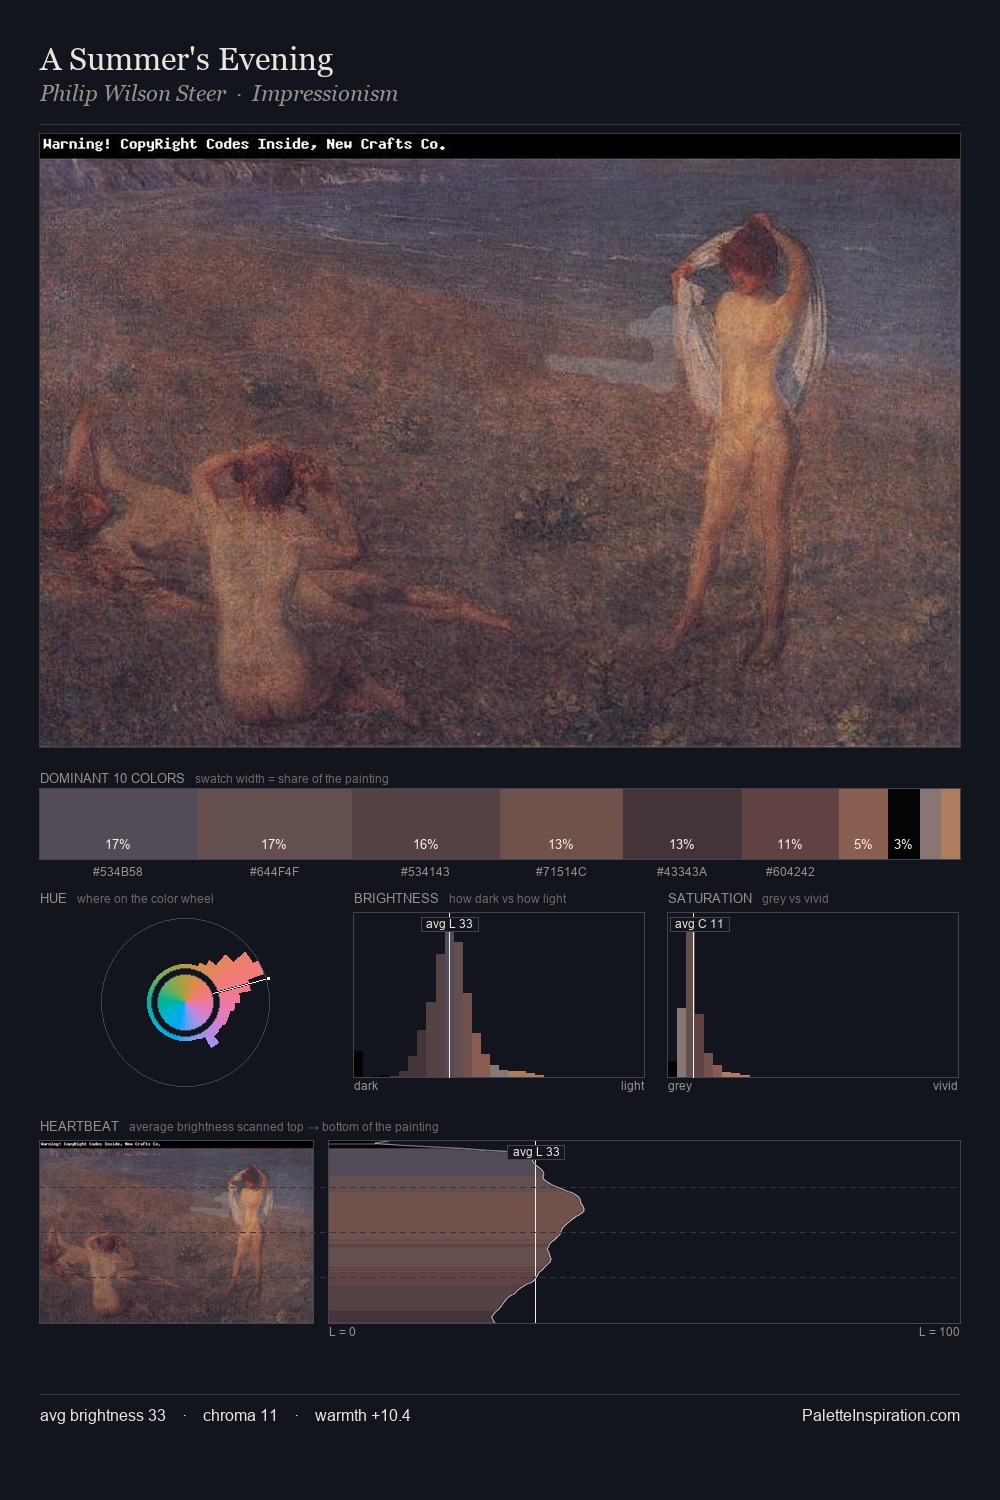The height and width of the screenshot is (1500, 1000).
Task: Click the 'DOMINANT 10 COLORS' heading
Action: click(x=112, y=778)
